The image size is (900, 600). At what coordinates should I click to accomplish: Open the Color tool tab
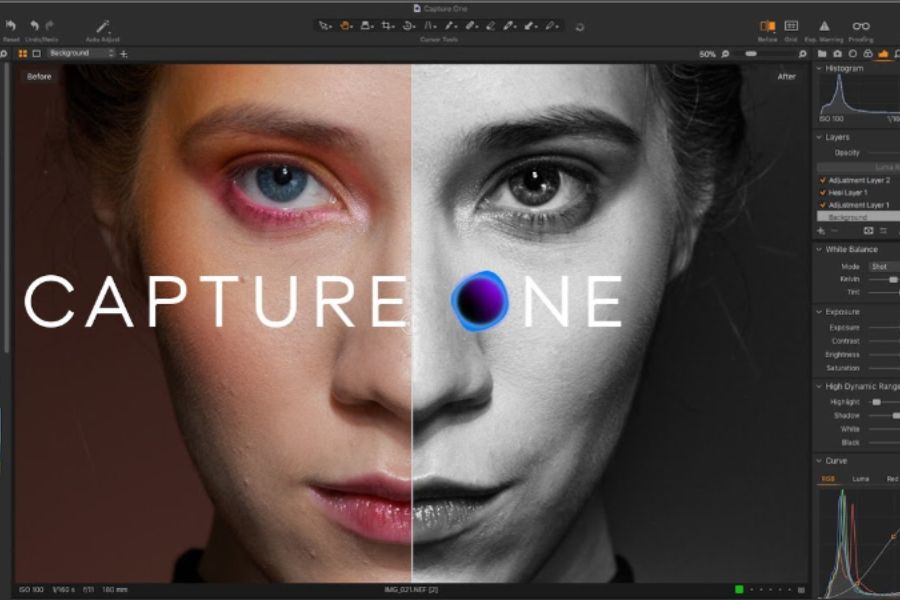pyautogui.click(x=868, y=54)
